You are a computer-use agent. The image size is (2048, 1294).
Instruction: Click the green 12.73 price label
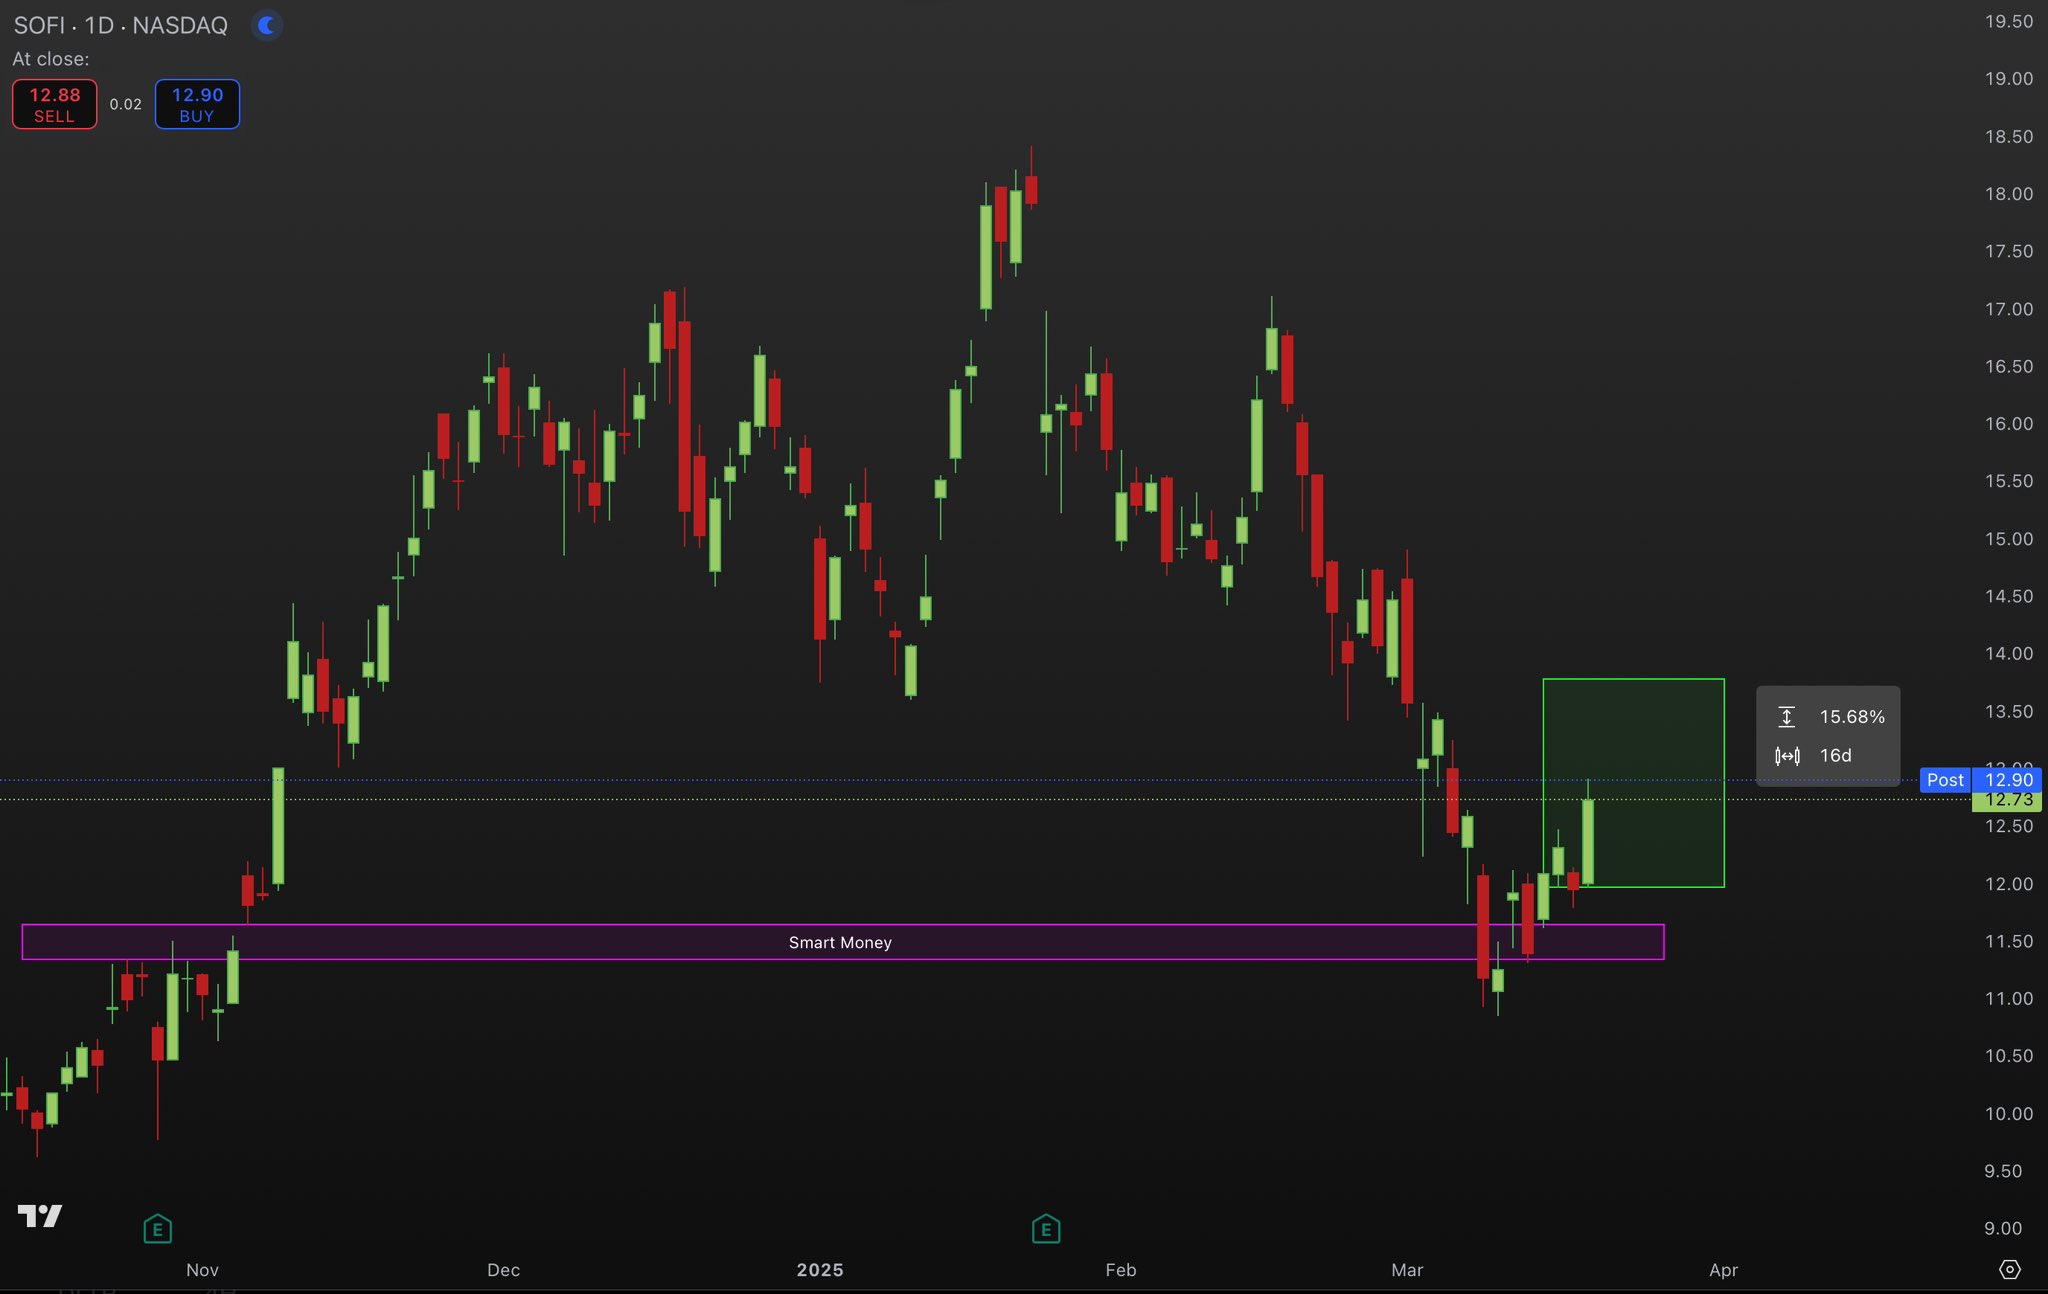click(2007, 800)
